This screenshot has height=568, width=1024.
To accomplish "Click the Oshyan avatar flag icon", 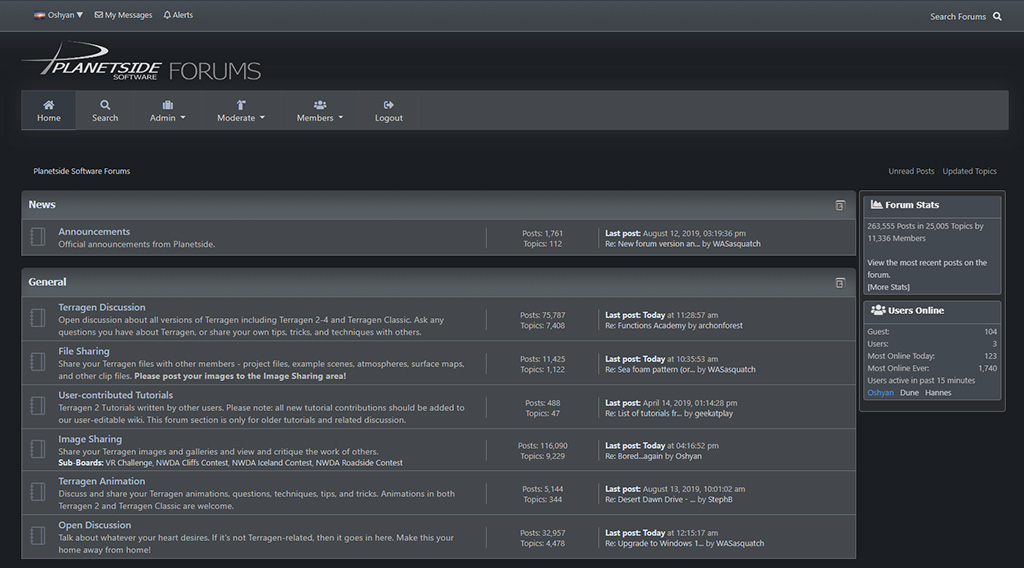I will [39, 14].
